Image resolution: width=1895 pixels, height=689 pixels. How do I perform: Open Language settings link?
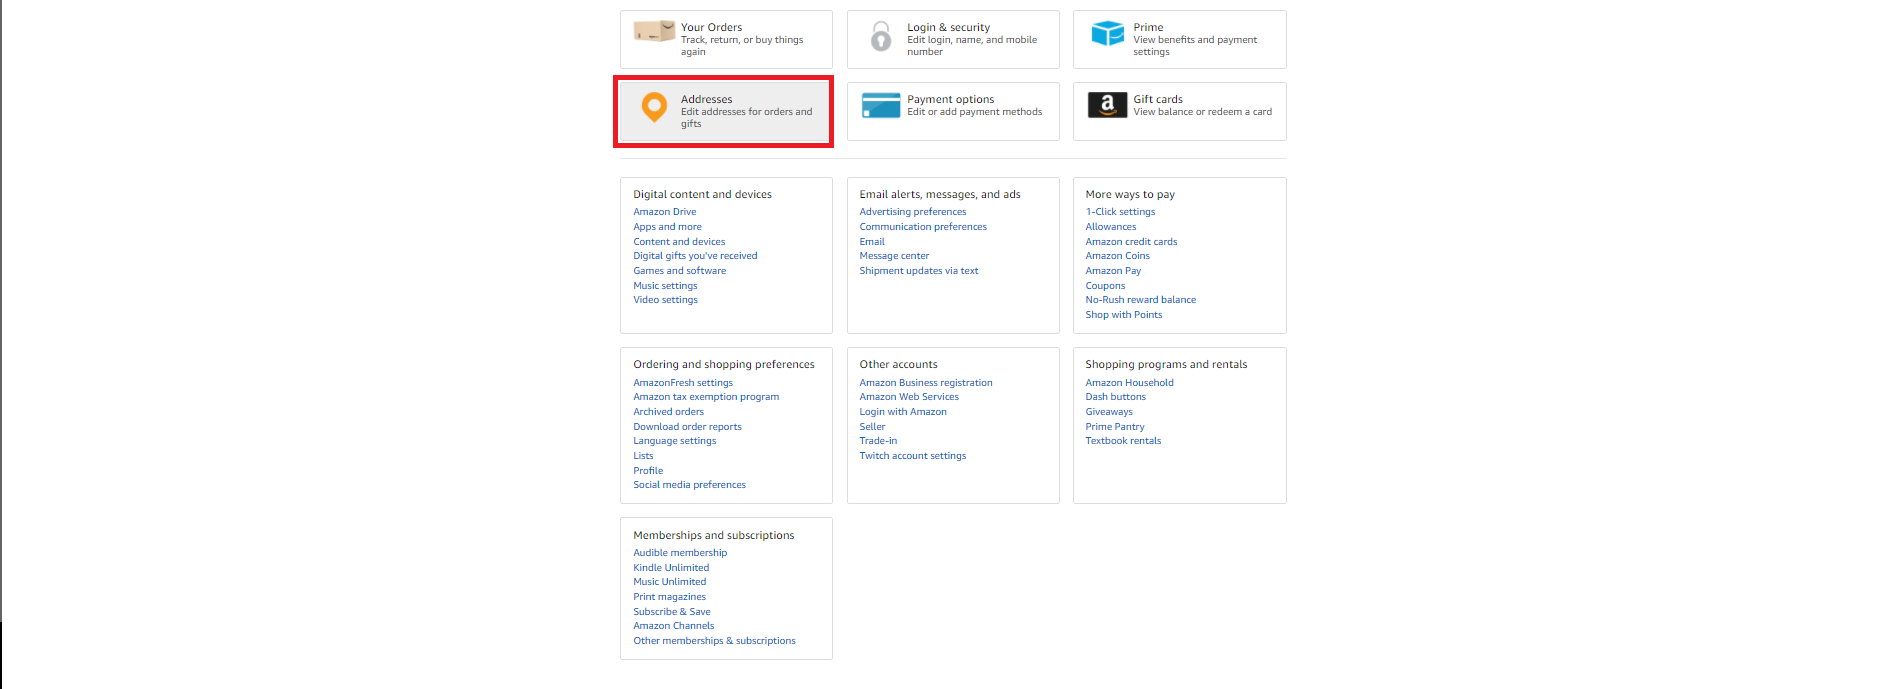[x=674, y=441]
